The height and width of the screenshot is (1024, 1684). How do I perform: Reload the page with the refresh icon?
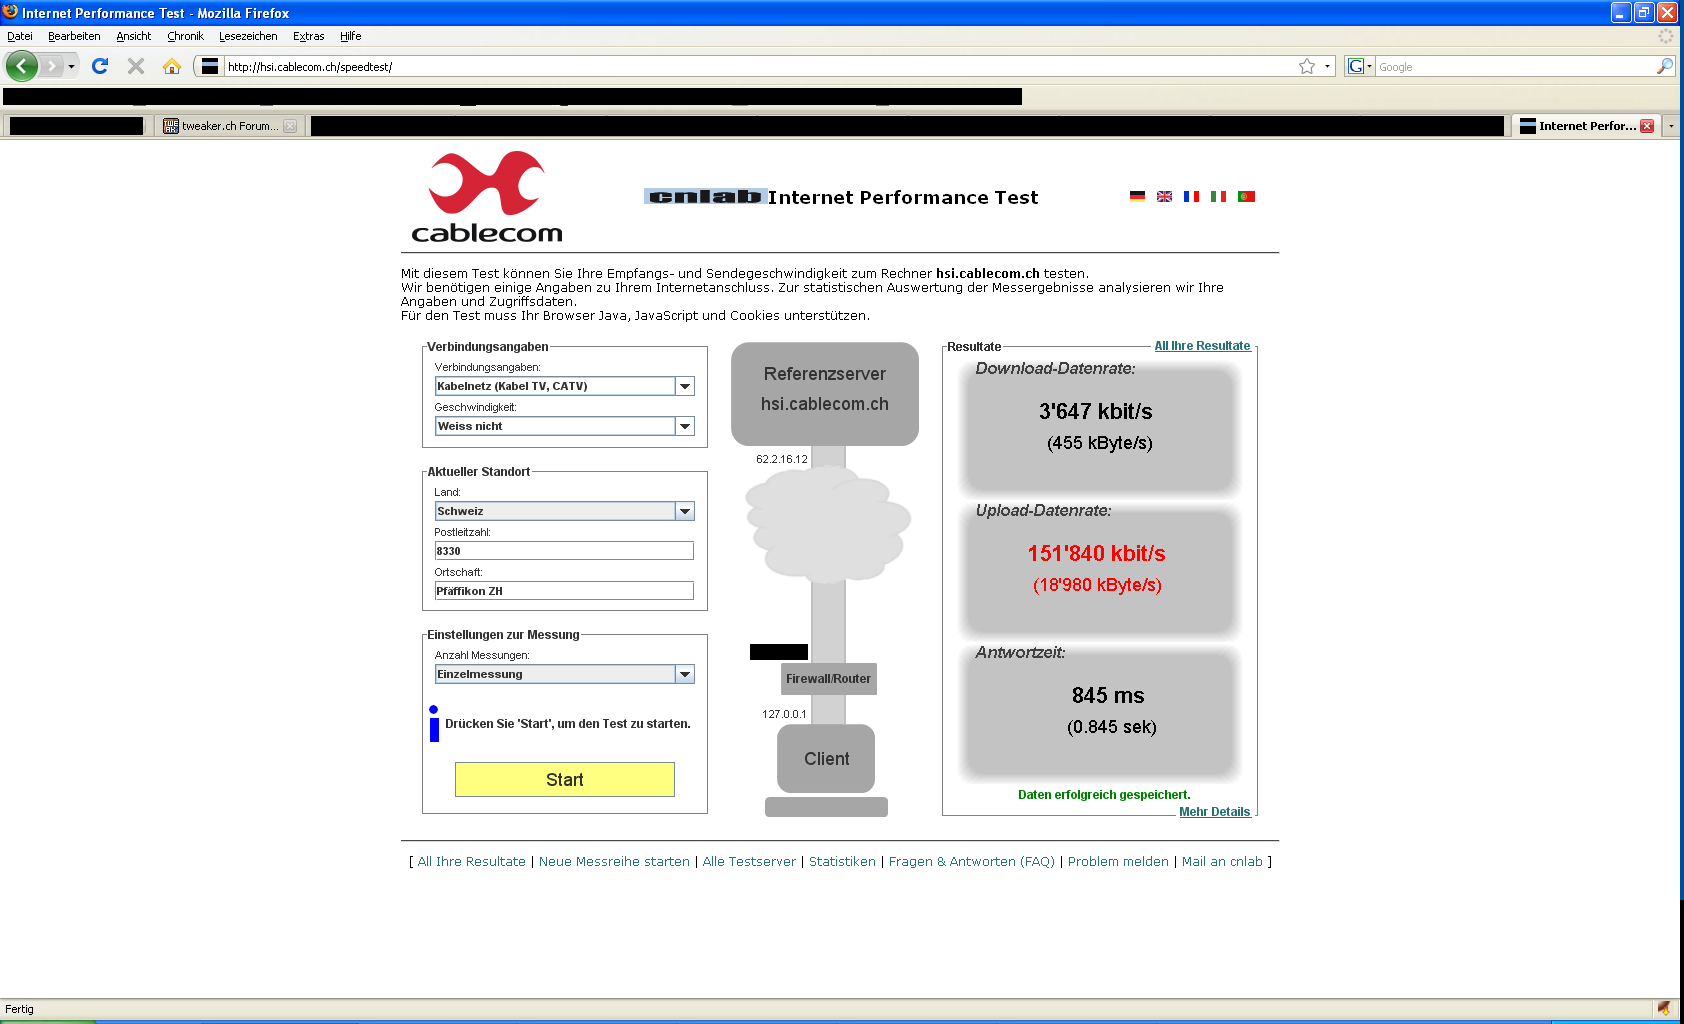(x=100, y=67)
